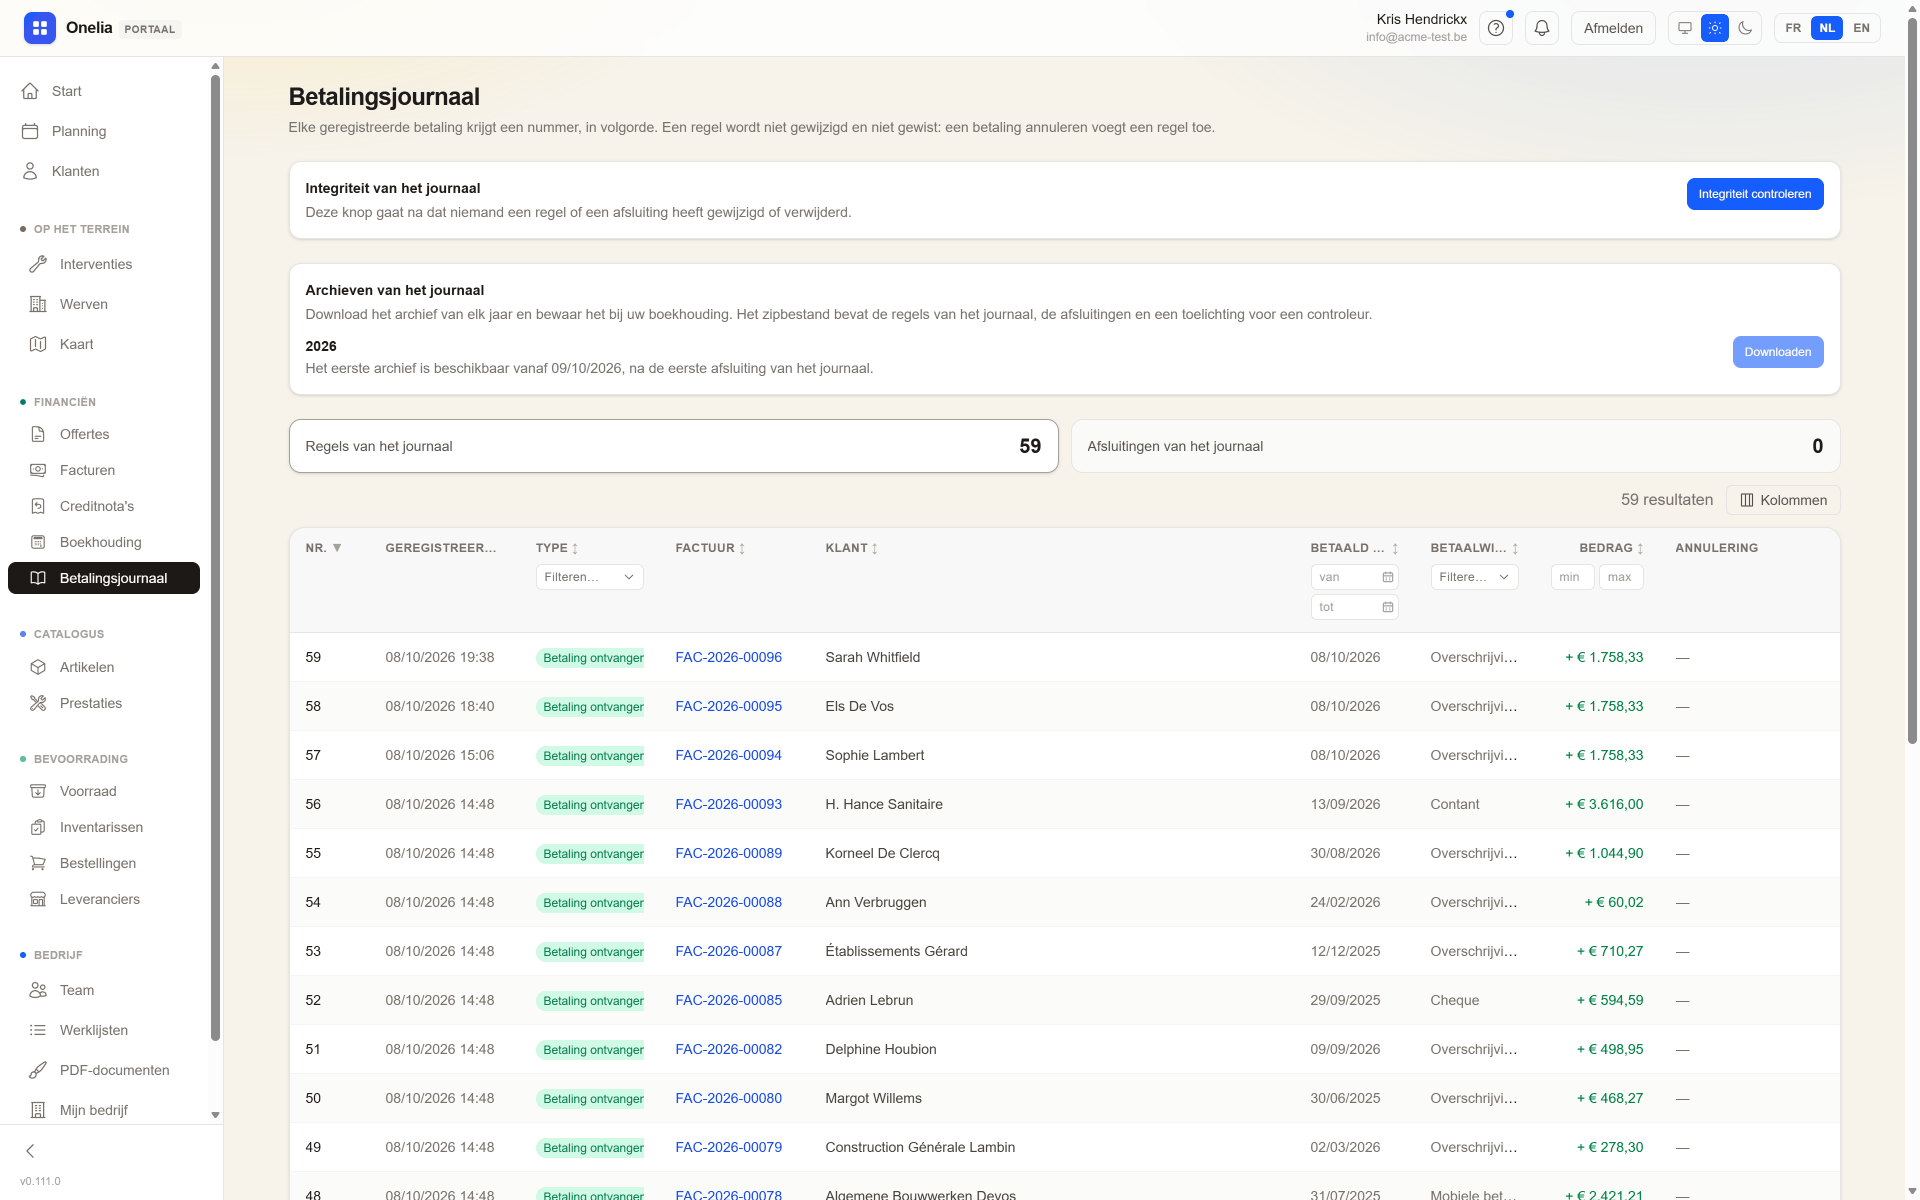The width and height of the screenshot is (1920, 1200).
Task: Open Start in the sidebar
Action: tap(104, 91)
